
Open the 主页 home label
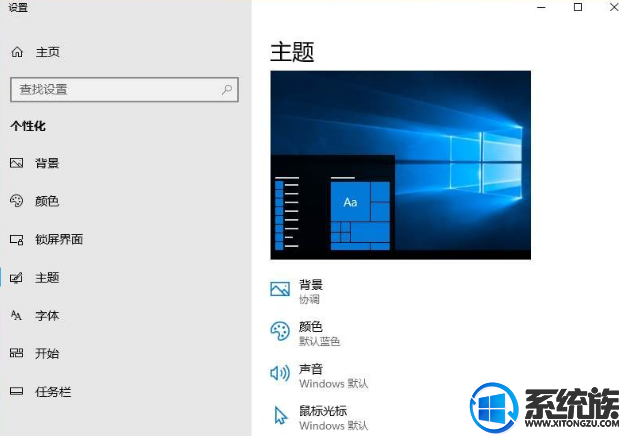48,52
